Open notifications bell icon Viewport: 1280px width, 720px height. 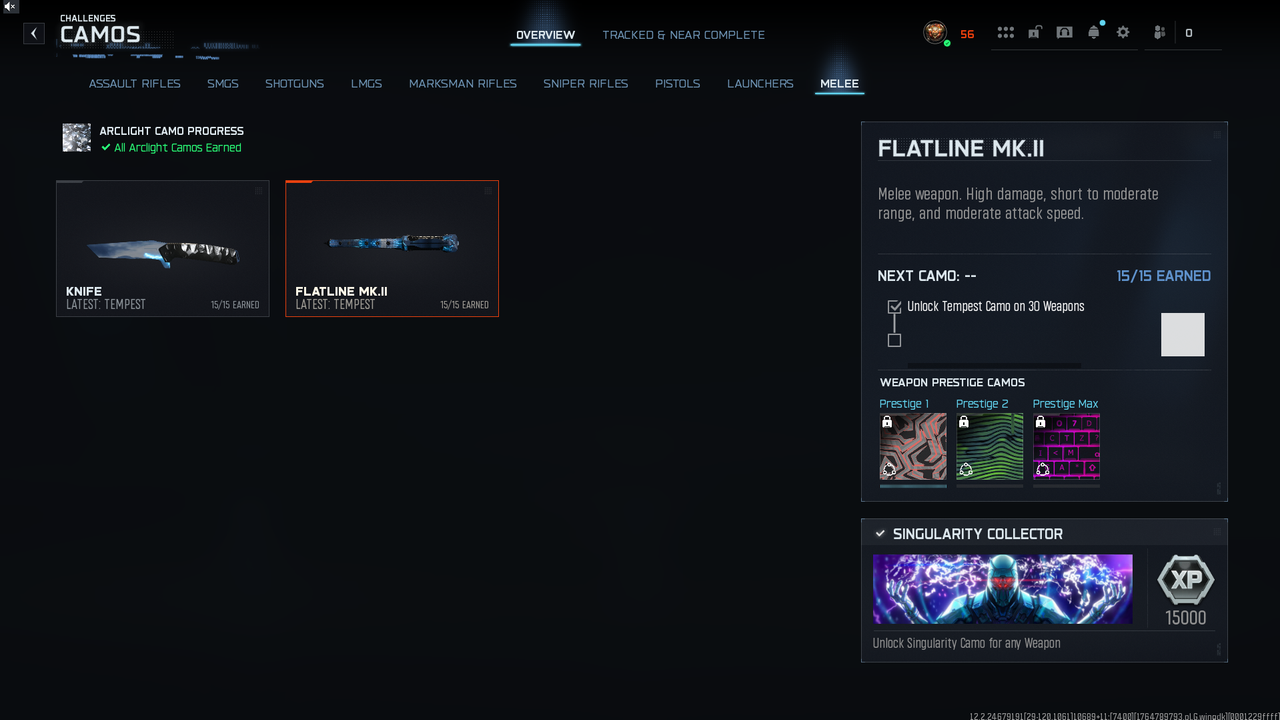(1094, 33)
